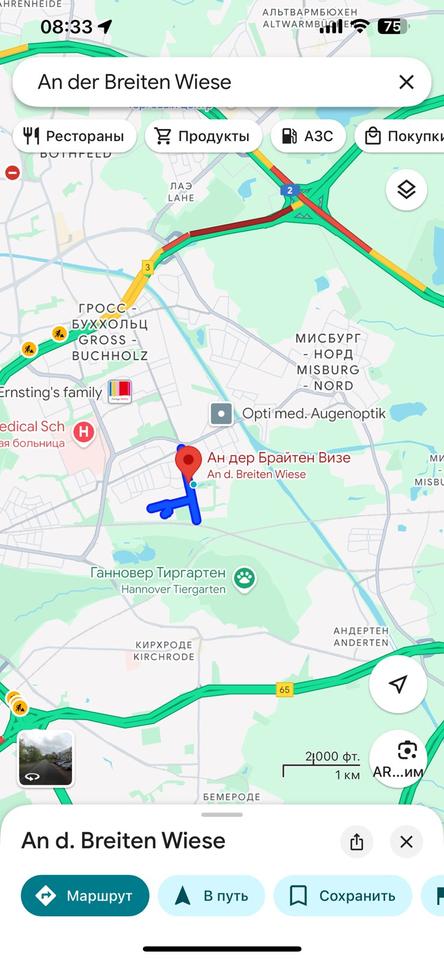Select the Покупки filter chip

click(399, 136)
